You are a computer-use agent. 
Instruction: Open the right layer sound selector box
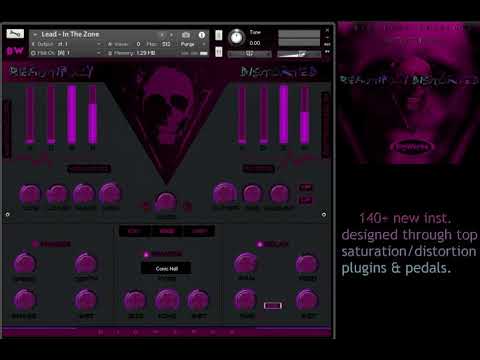click(259, 169)
